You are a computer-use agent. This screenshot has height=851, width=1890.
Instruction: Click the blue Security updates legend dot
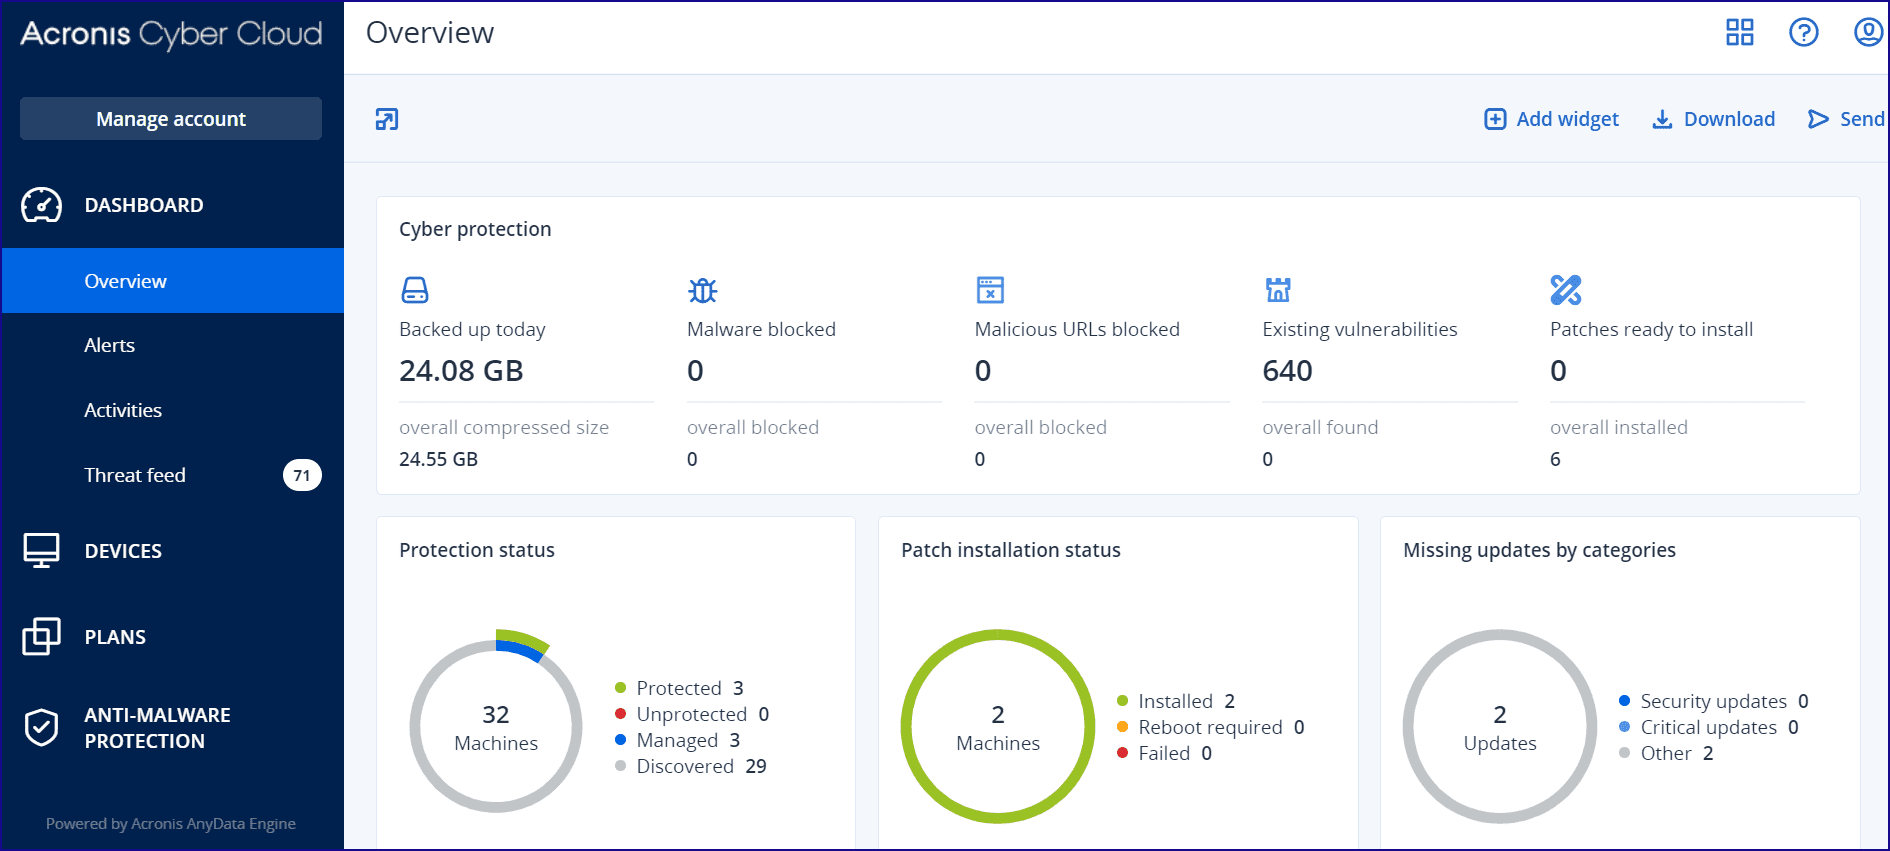(1624, 701)
